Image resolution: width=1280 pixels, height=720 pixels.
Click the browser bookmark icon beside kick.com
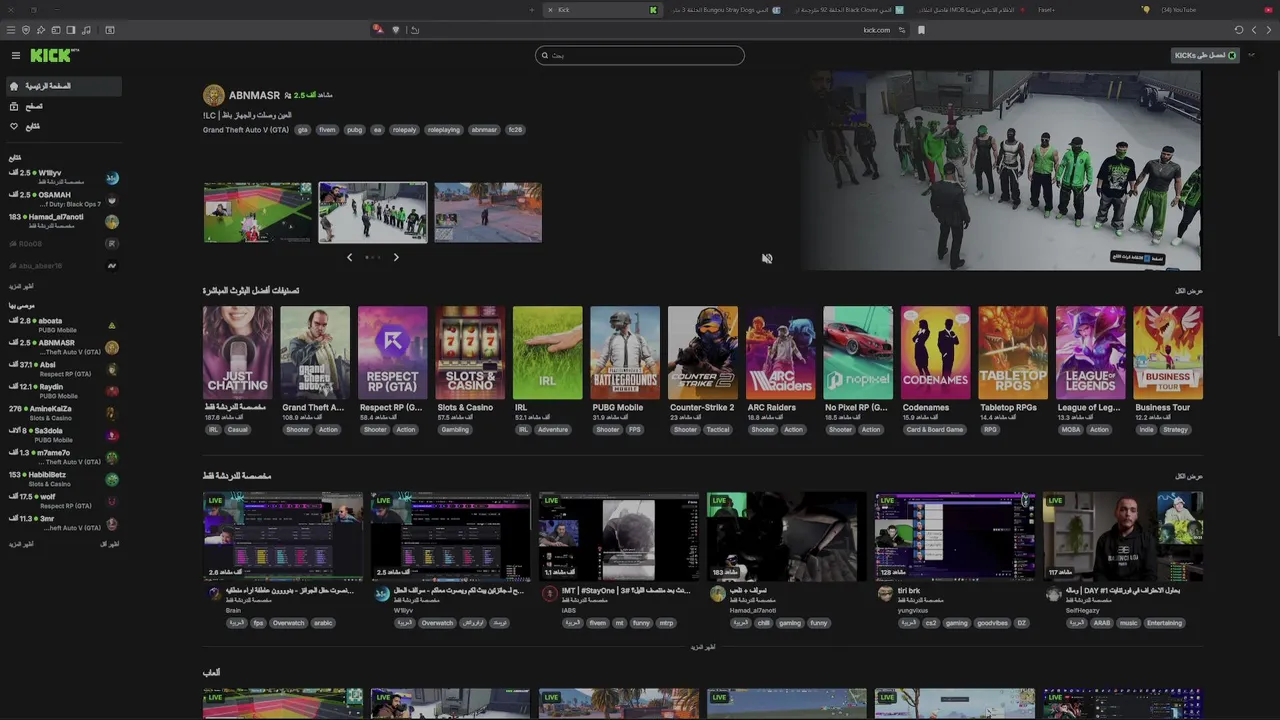(921, 30)
